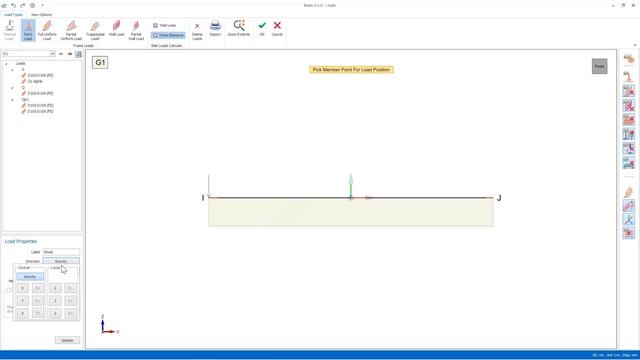Choose Local R1 direction button
640x360 pixels.
70,288
